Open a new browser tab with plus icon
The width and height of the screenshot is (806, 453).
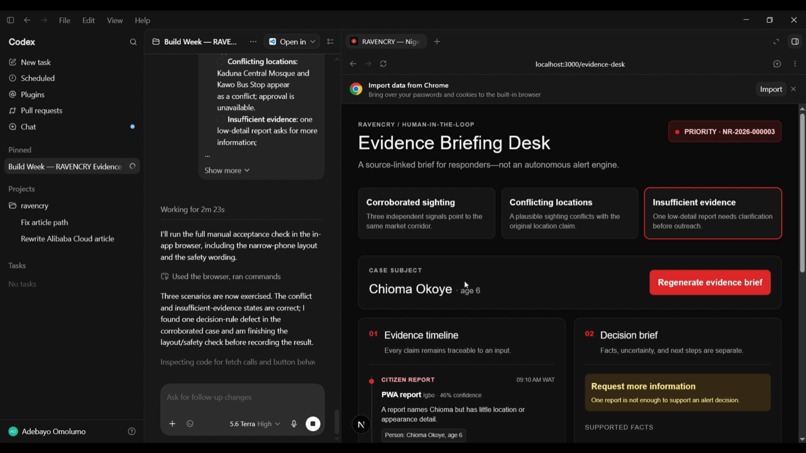click(437, 42)
